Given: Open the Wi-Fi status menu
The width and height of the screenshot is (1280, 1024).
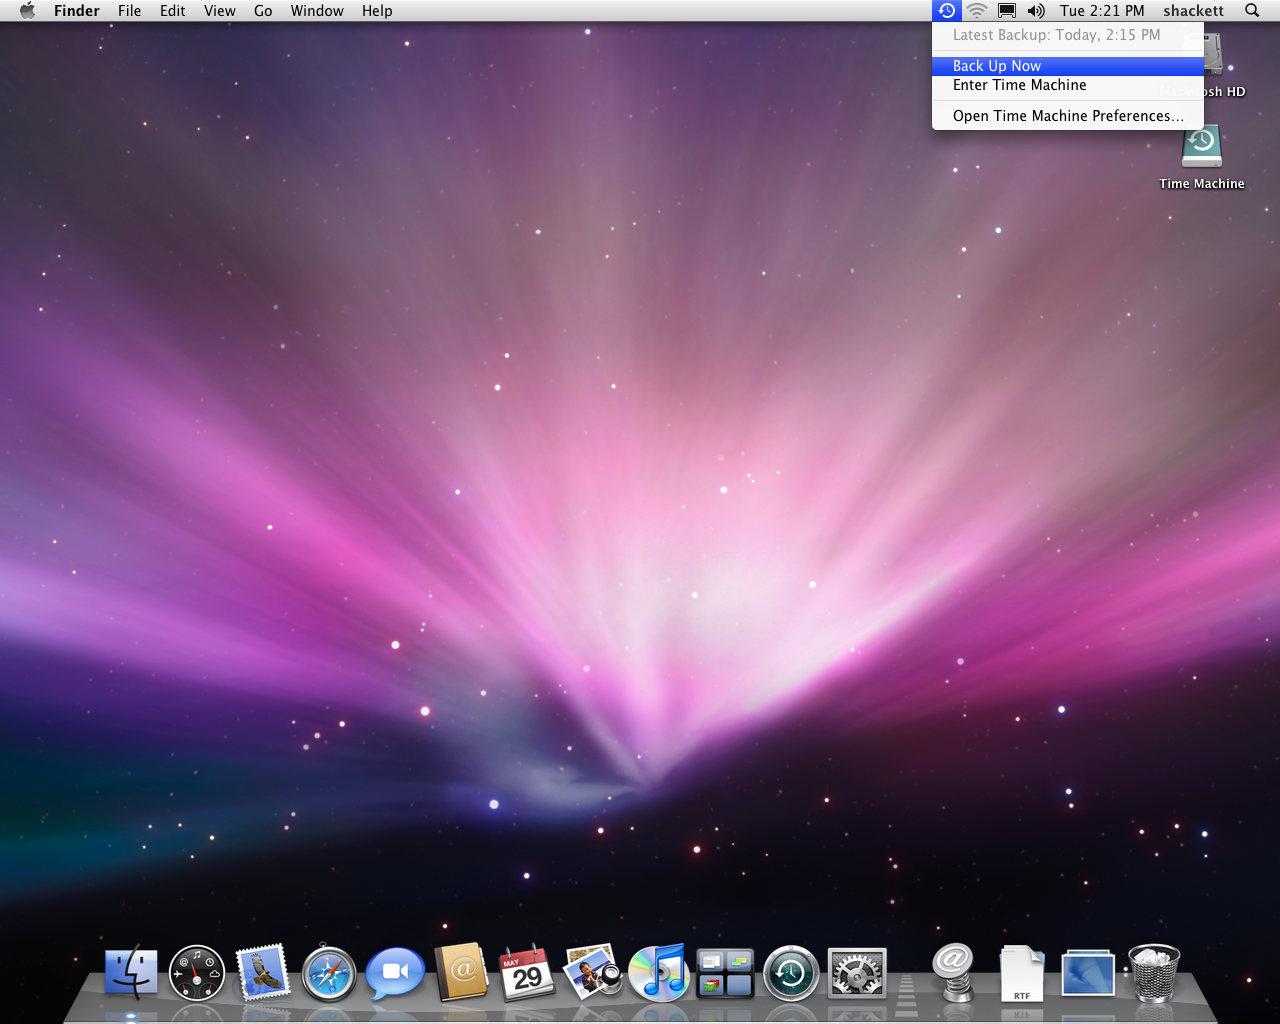Looking at the screenshot, I should pyautogui.click(x=977, y=11).
